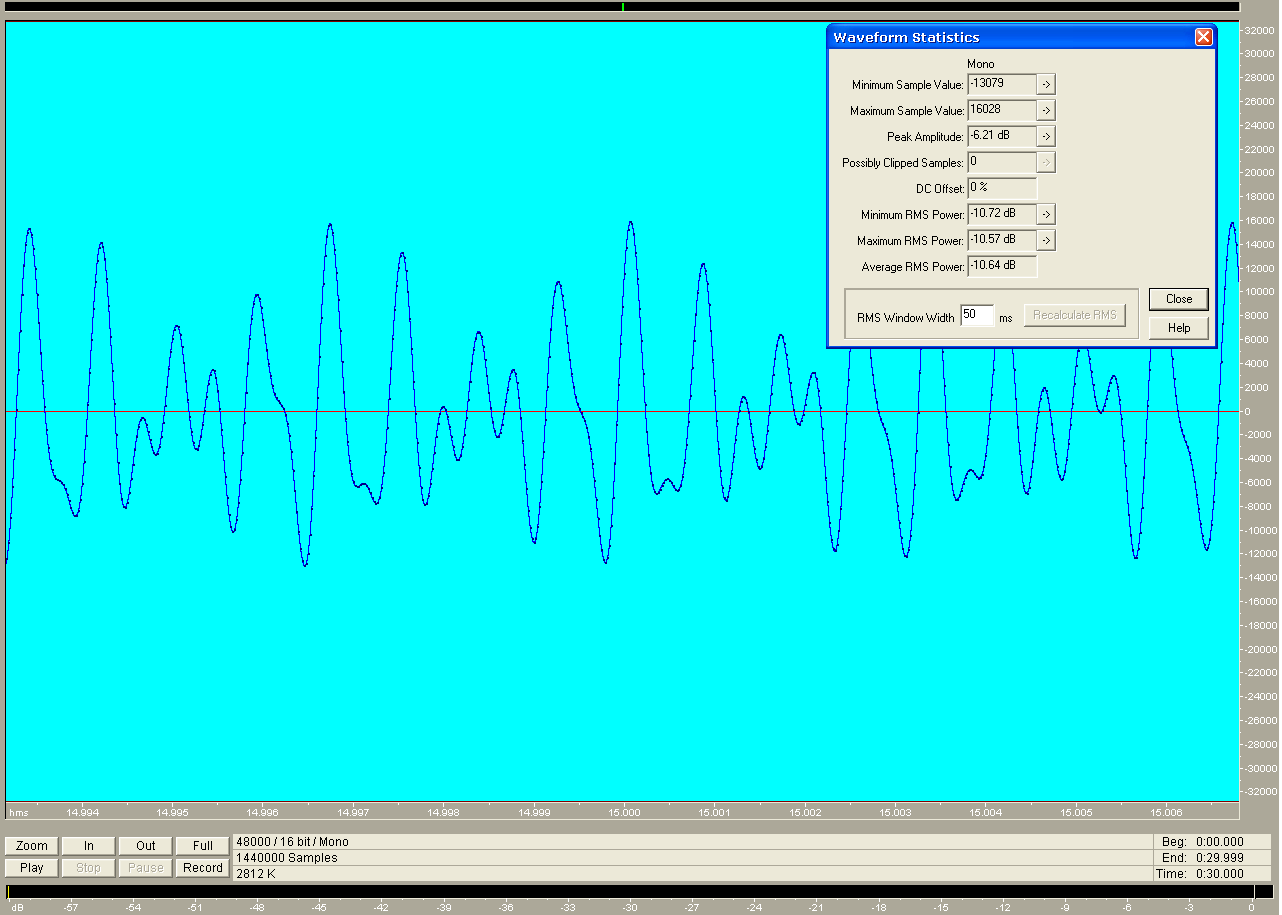Click the Possibly Clipped Samples value field

[1002, 162]
